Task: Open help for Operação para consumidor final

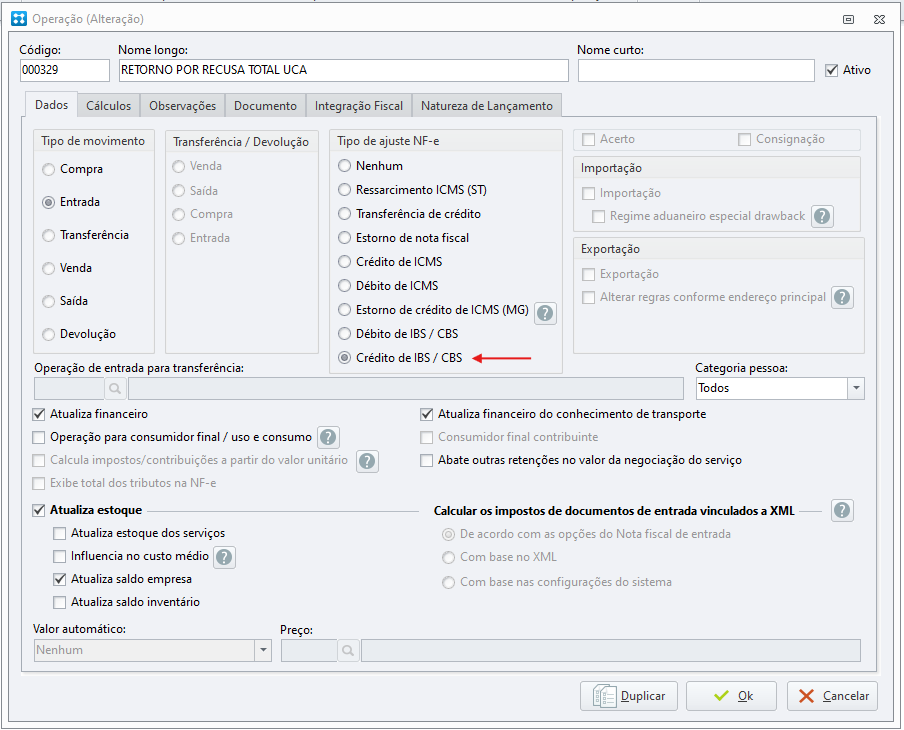Action: pyautogui.click(x=328, y=437)
